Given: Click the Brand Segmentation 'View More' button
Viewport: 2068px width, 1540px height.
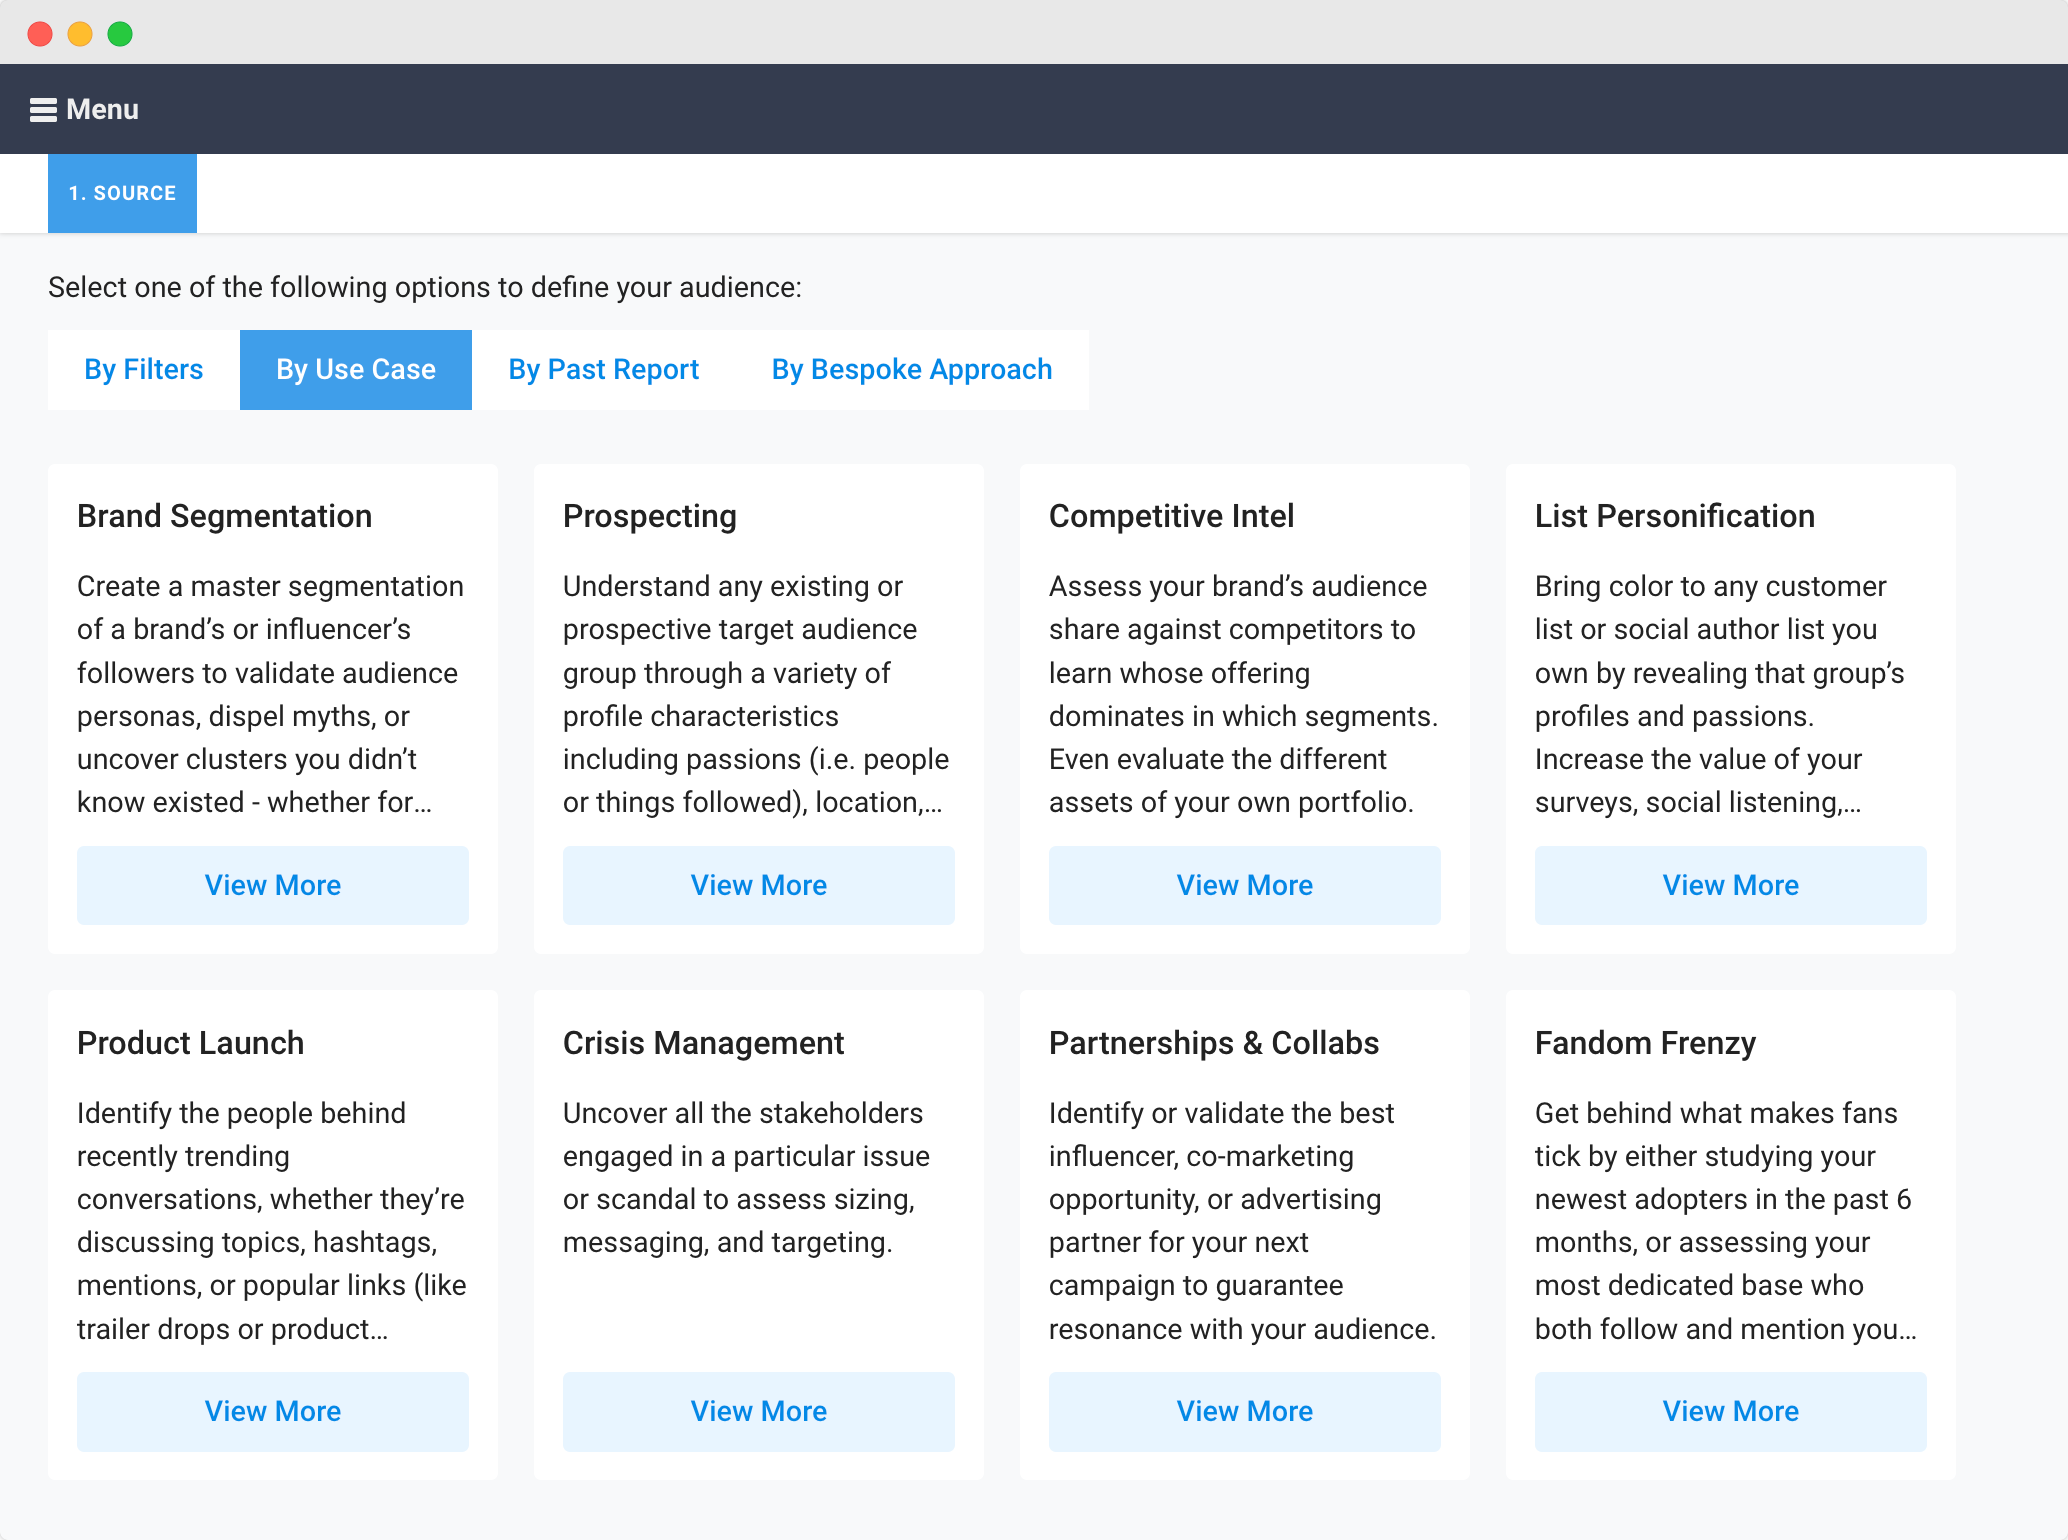Looking at the screenshot, I should [x=272, y=885].
